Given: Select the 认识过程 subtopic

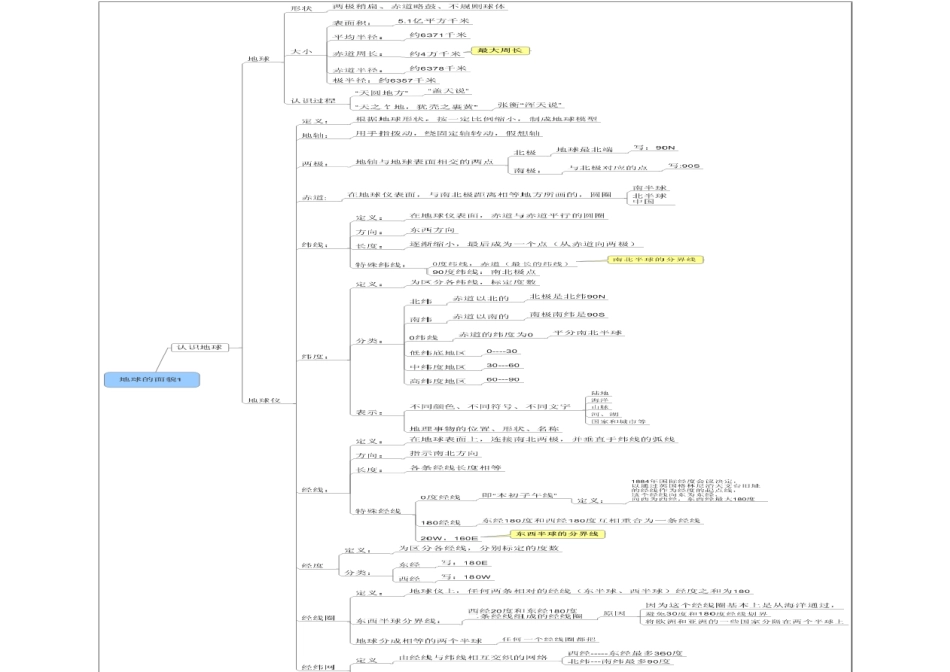Looking at the screenshot, I should tap(313, 101).
